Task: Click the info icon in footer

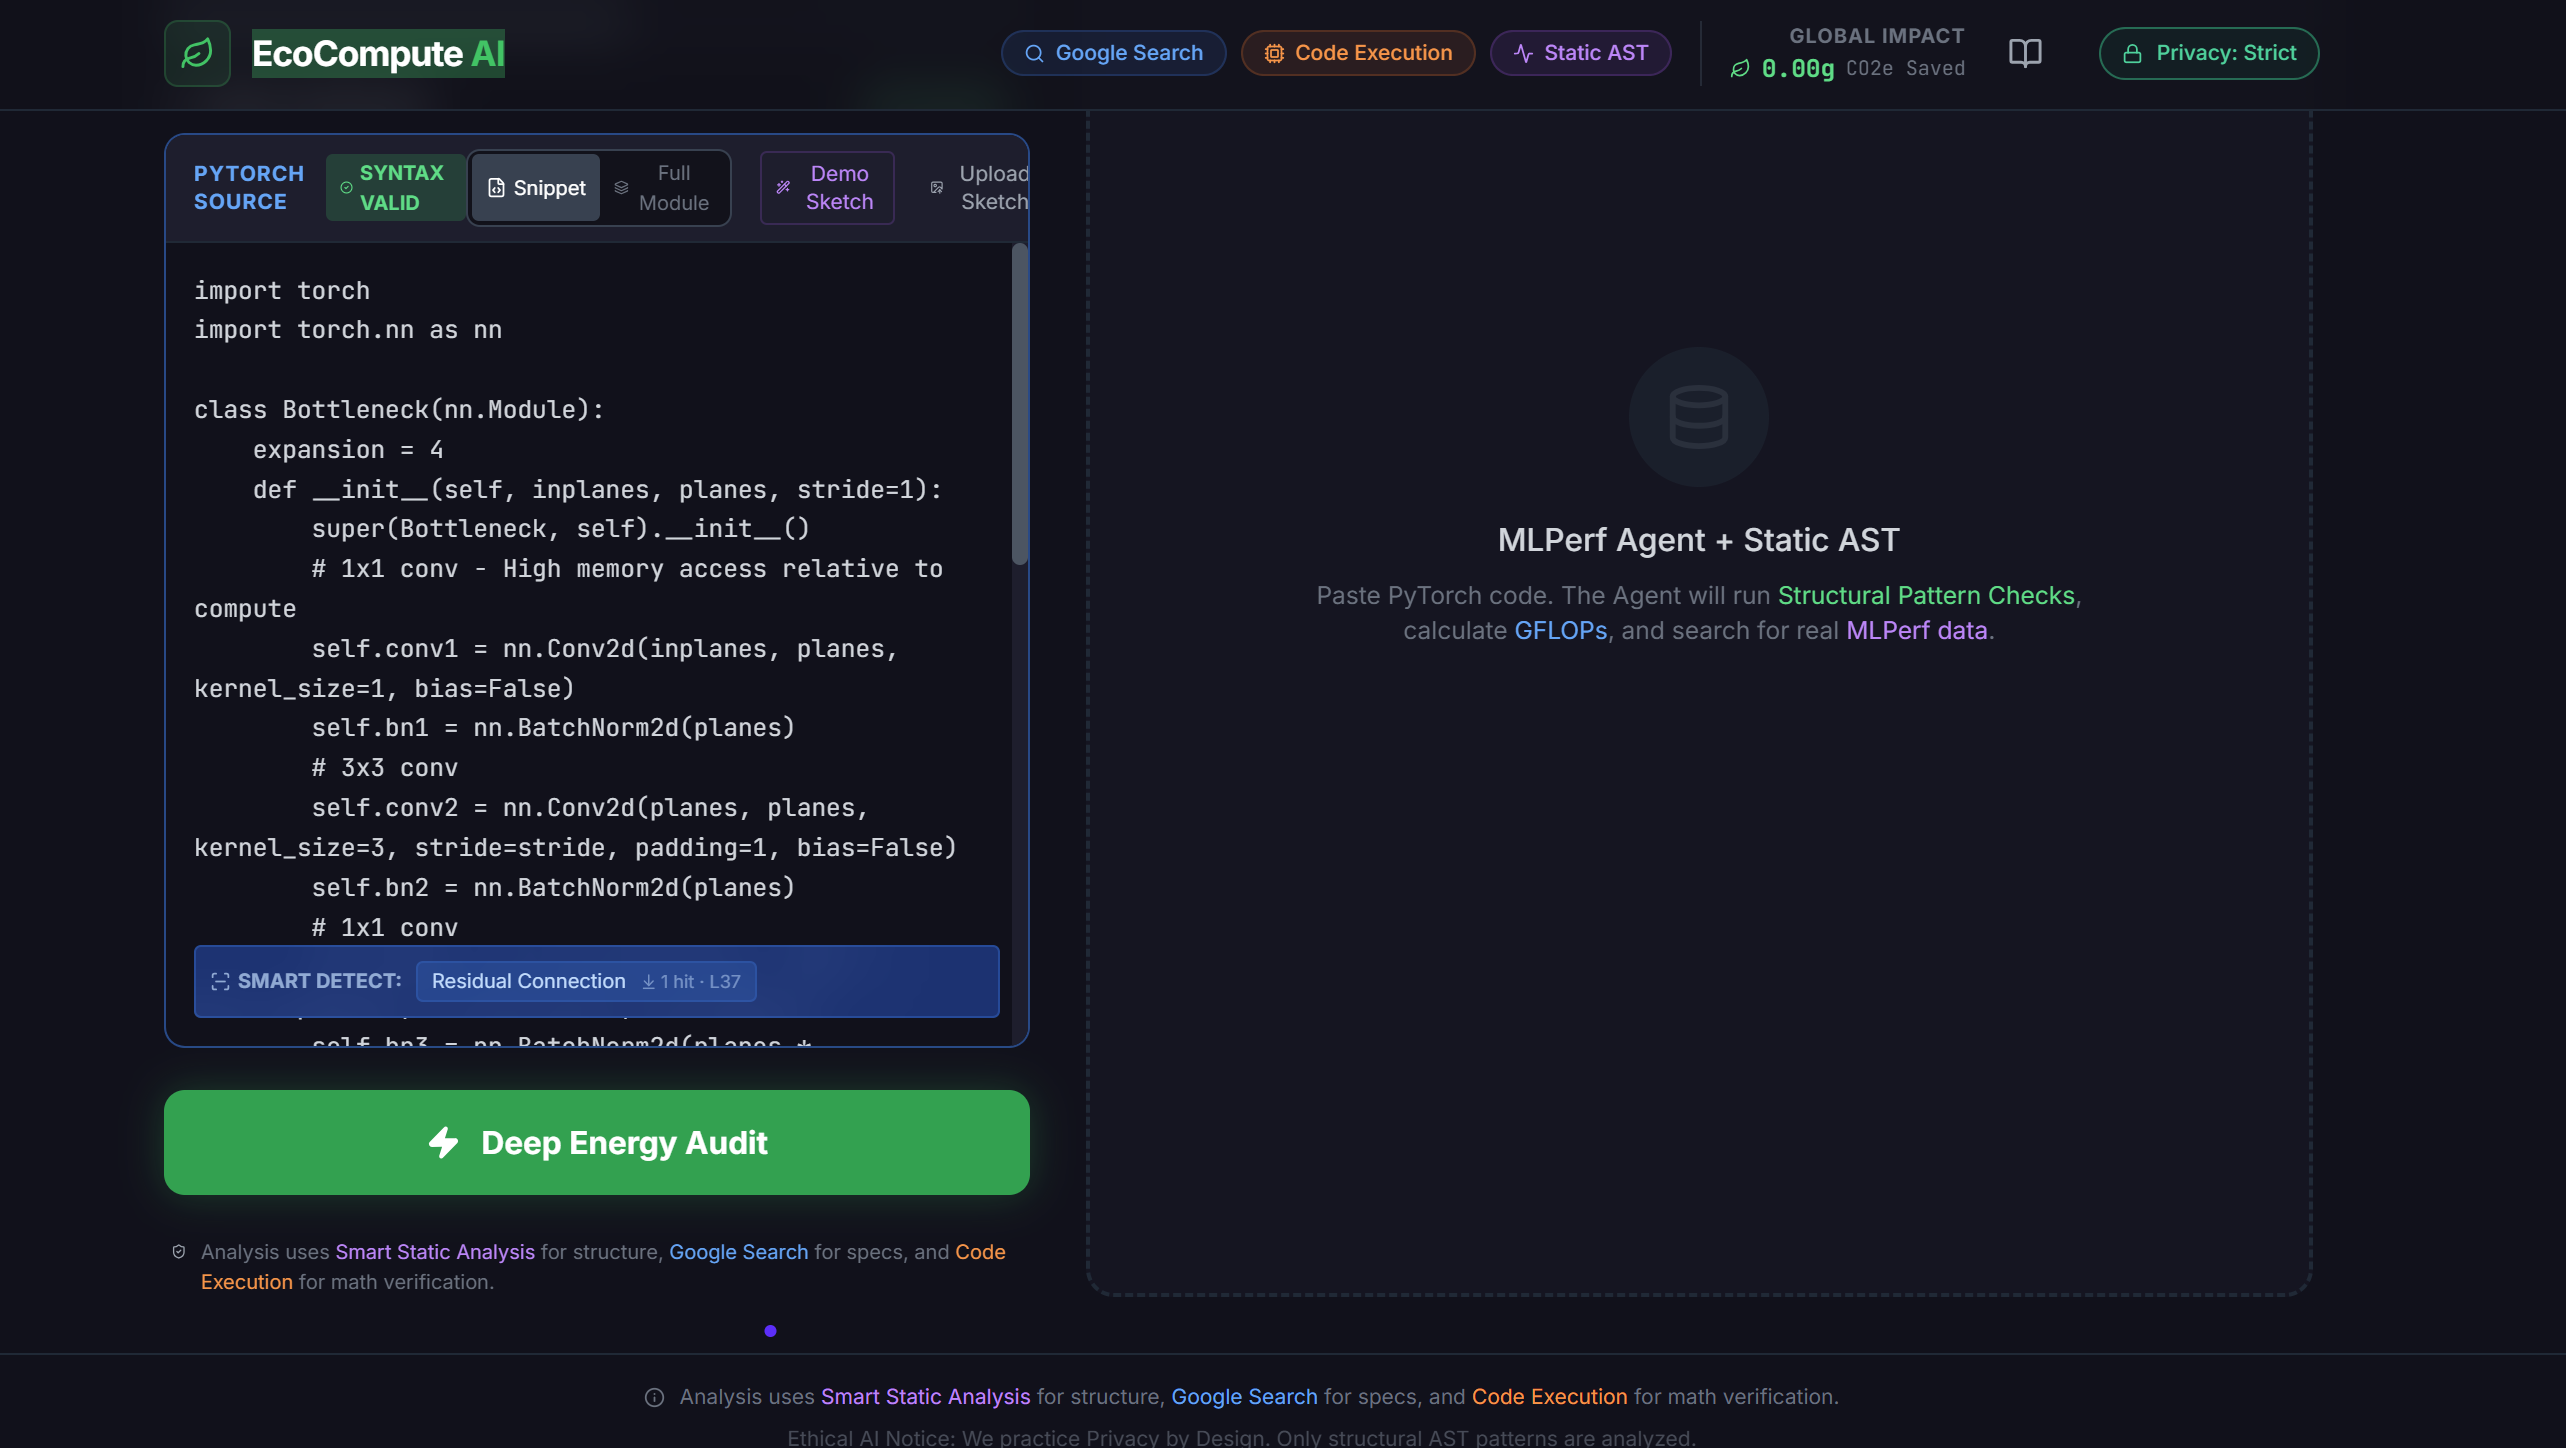Action: coord(654,1397)
